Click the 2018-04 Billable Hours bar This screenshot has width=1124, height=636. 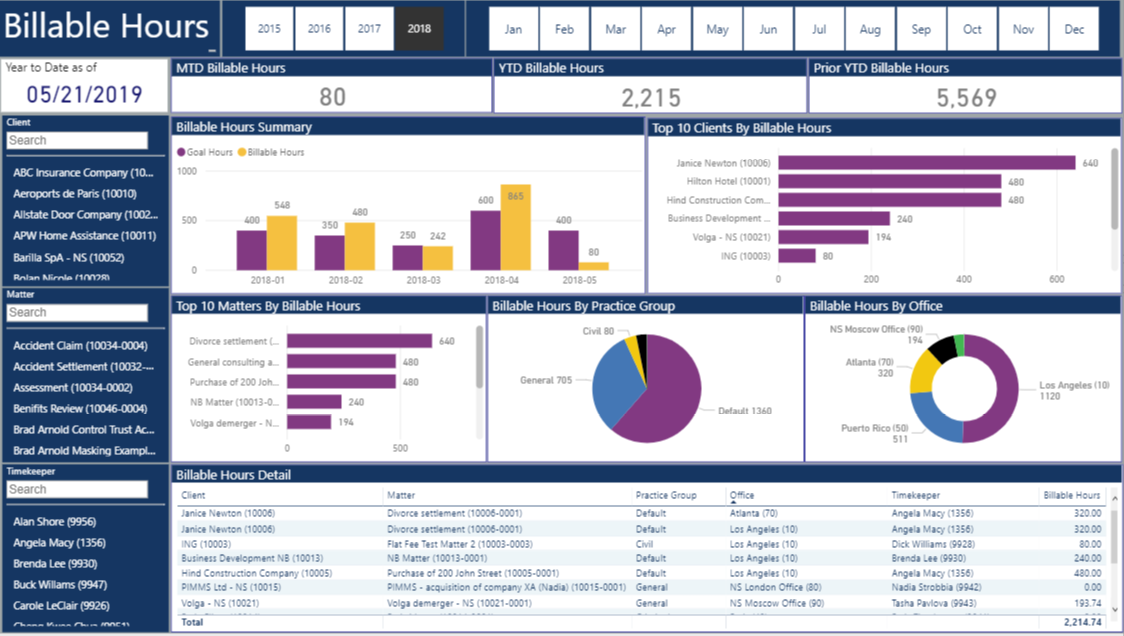(515, 227)
